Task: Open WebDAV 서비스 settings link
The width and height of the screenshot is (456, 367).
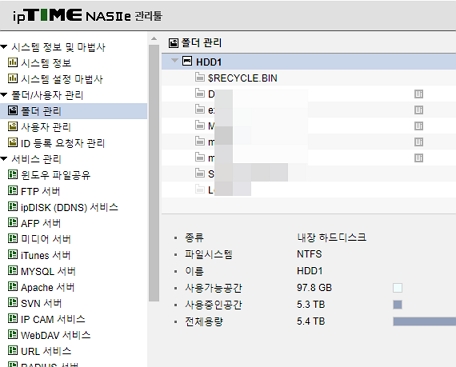Action: point(55,335)
